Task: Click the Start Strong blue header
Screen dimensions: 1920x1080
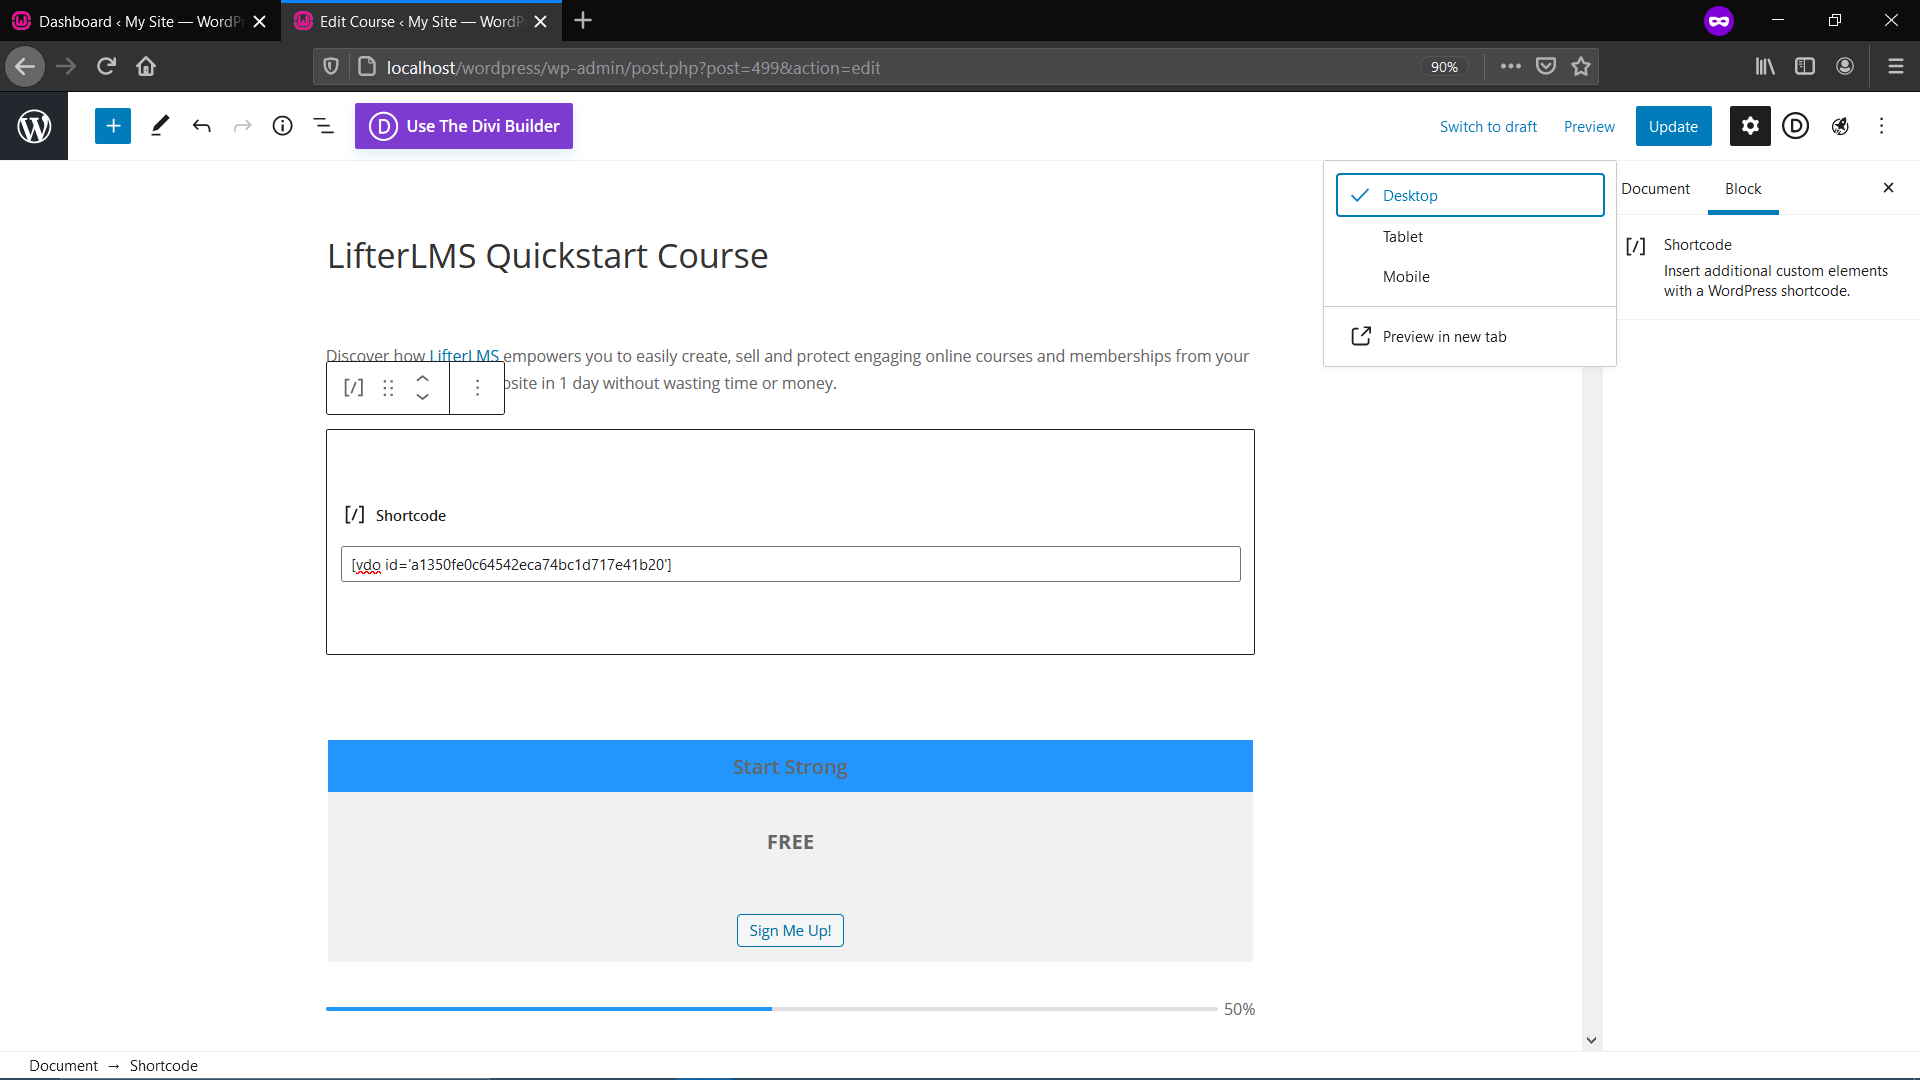Action: tap(790, 766)
